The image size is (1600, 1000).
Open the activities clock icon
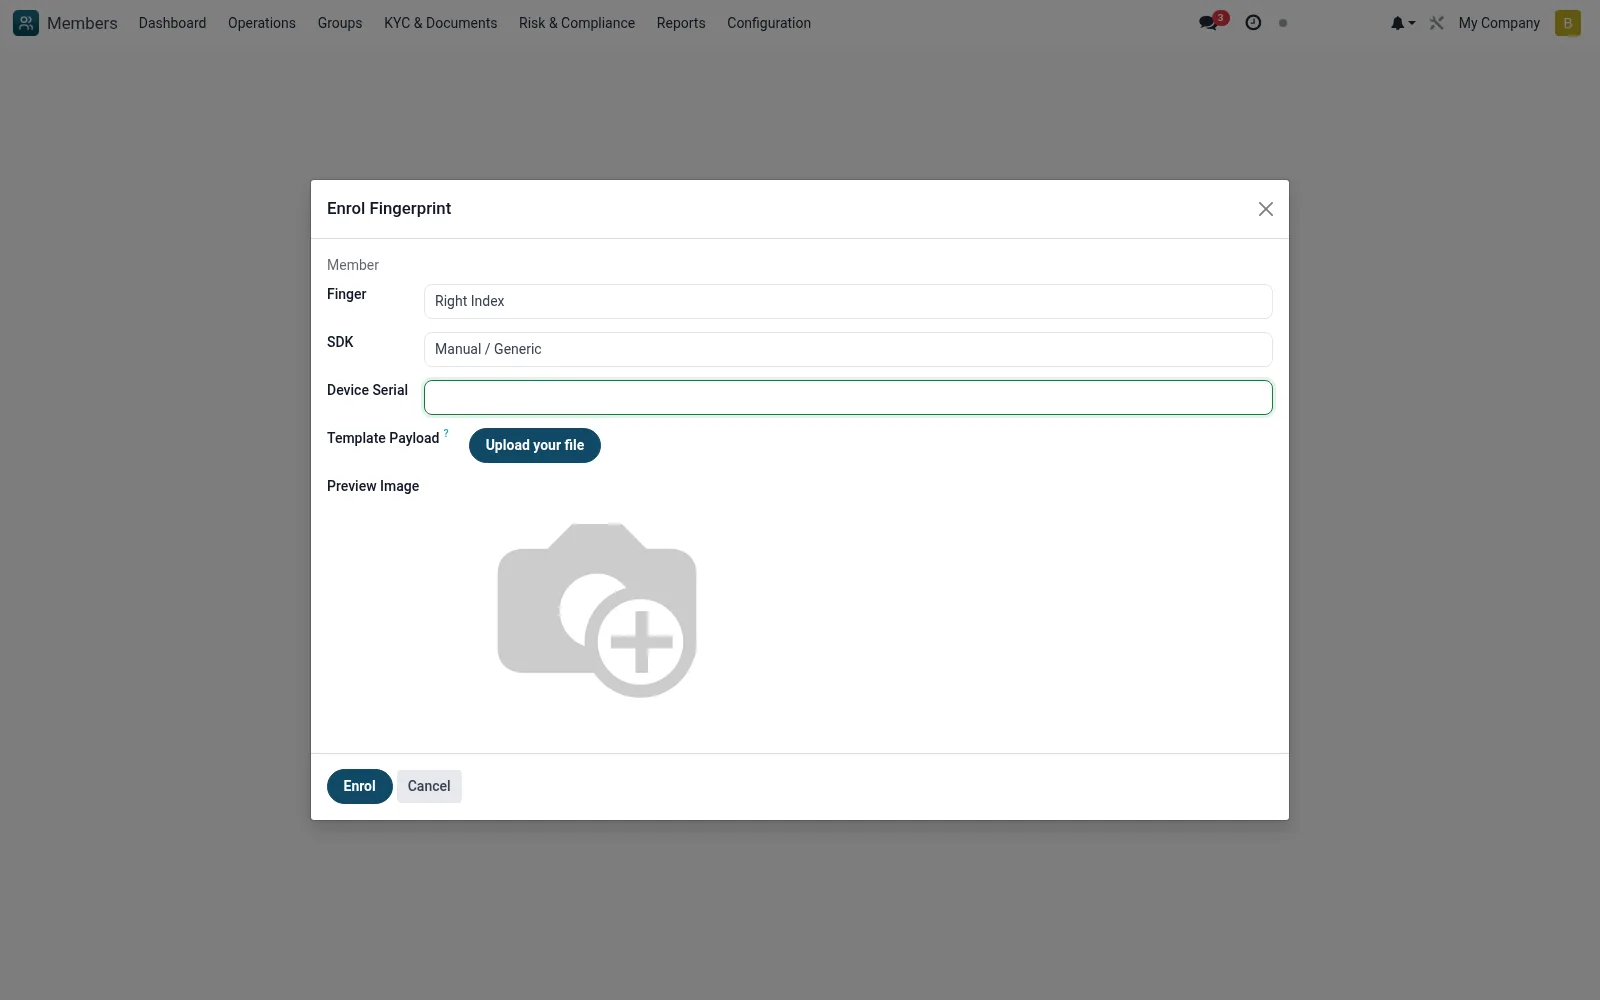[1253, 22]
